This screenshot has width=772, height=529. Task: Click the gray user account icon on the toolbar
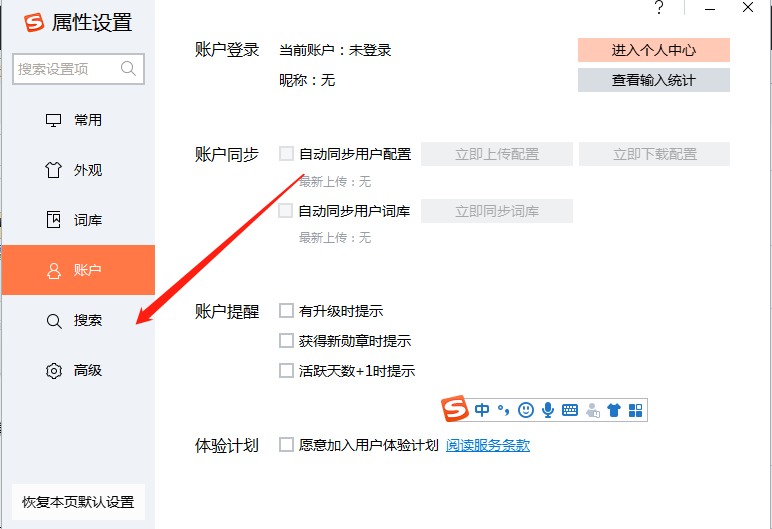tap(593, 410)
